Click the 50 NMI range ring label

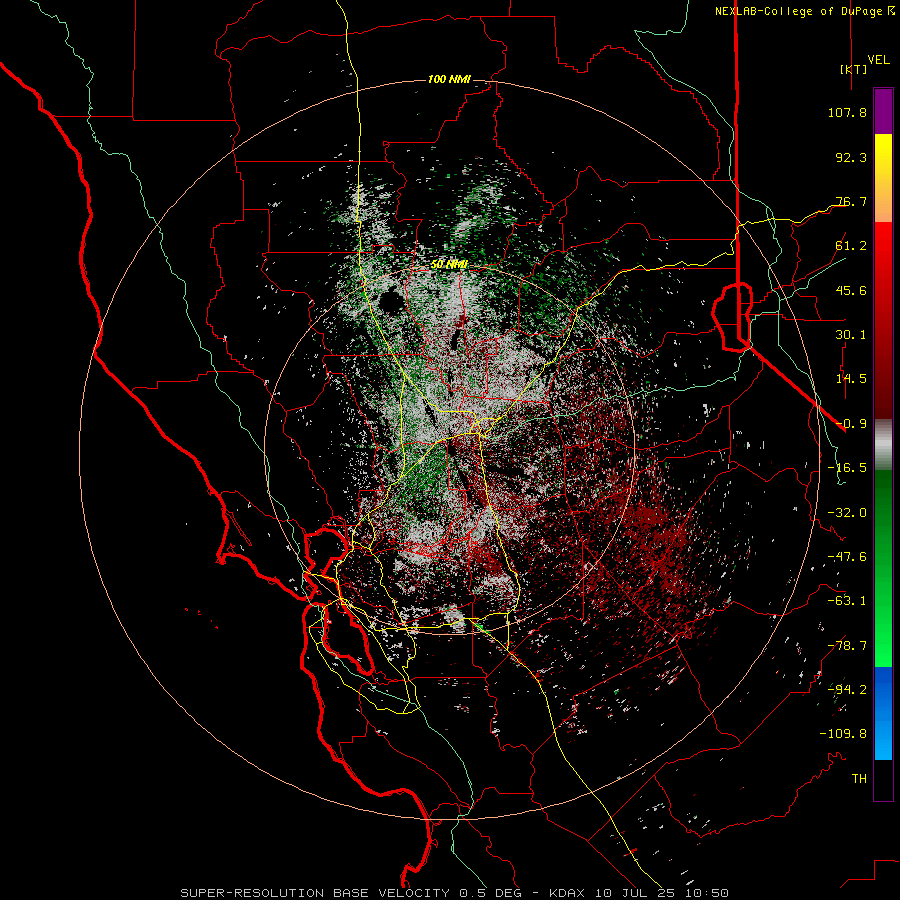(x=449, y=264)
